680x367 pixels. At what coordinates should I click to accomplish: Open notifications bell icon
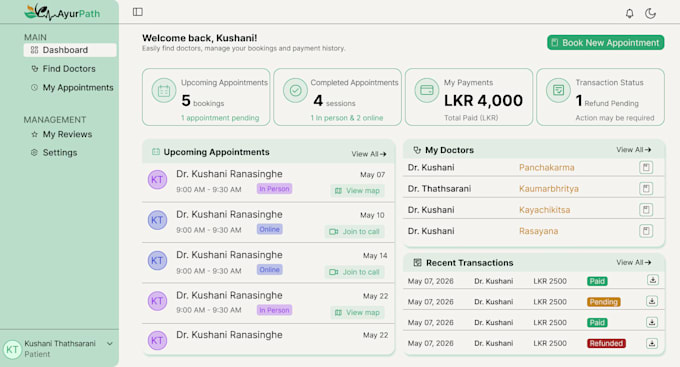point(629,13)
